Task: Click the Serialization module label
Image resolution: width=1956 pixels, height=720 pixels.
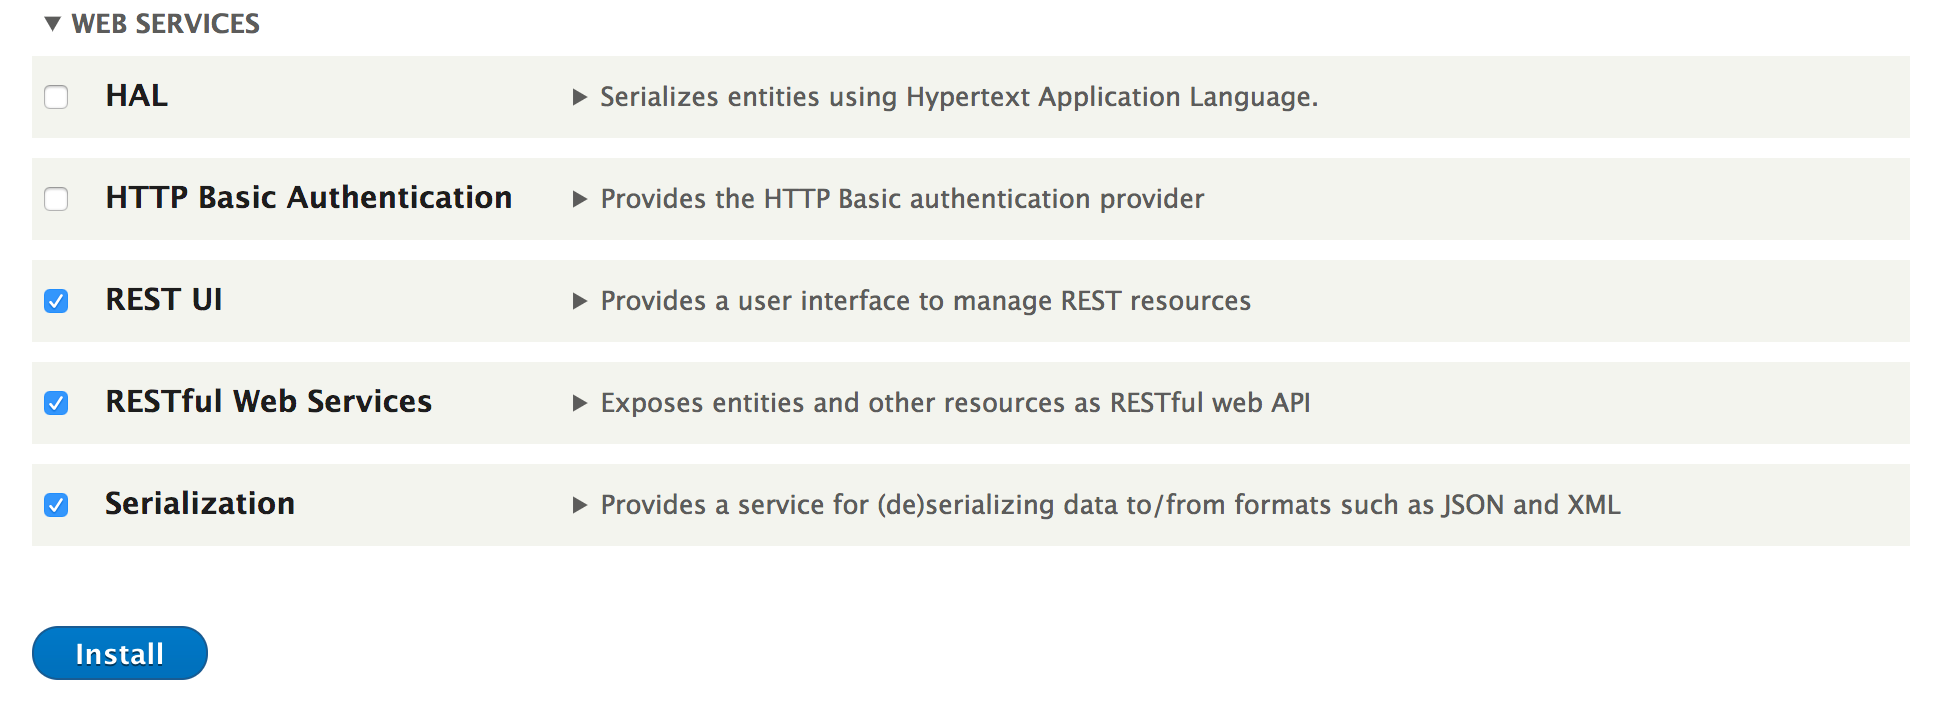Action: coord(200,504)
